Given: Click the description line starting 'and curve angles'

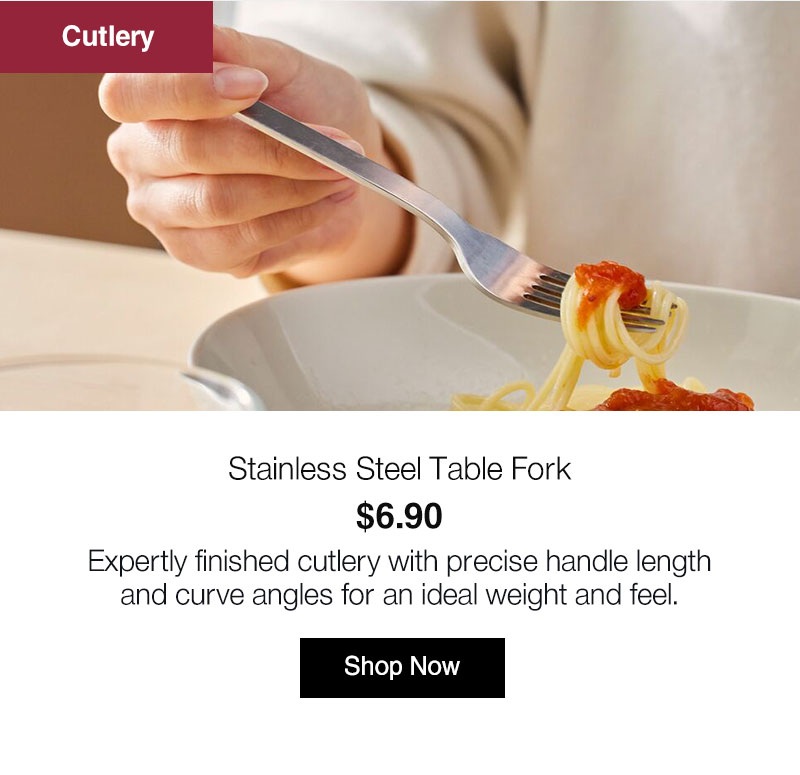Looking at the screenshot, I should [399, 595].
